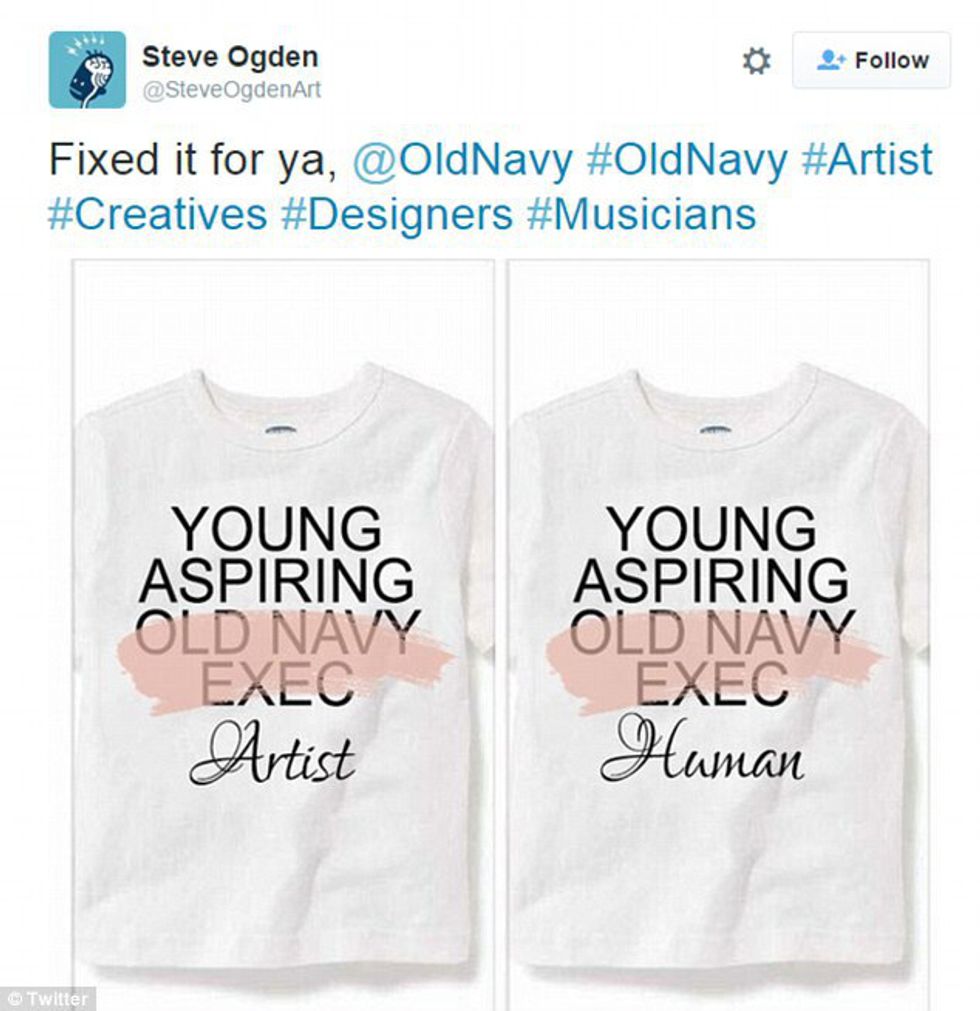The image size is (980, 1011).
Task: Open the #Designers hashtag
Action: (397, 214)
